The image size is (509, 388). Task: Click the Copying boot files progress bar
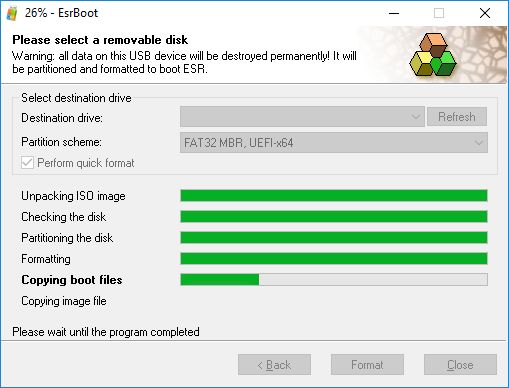pyautogui.click(x=334, y=280)
